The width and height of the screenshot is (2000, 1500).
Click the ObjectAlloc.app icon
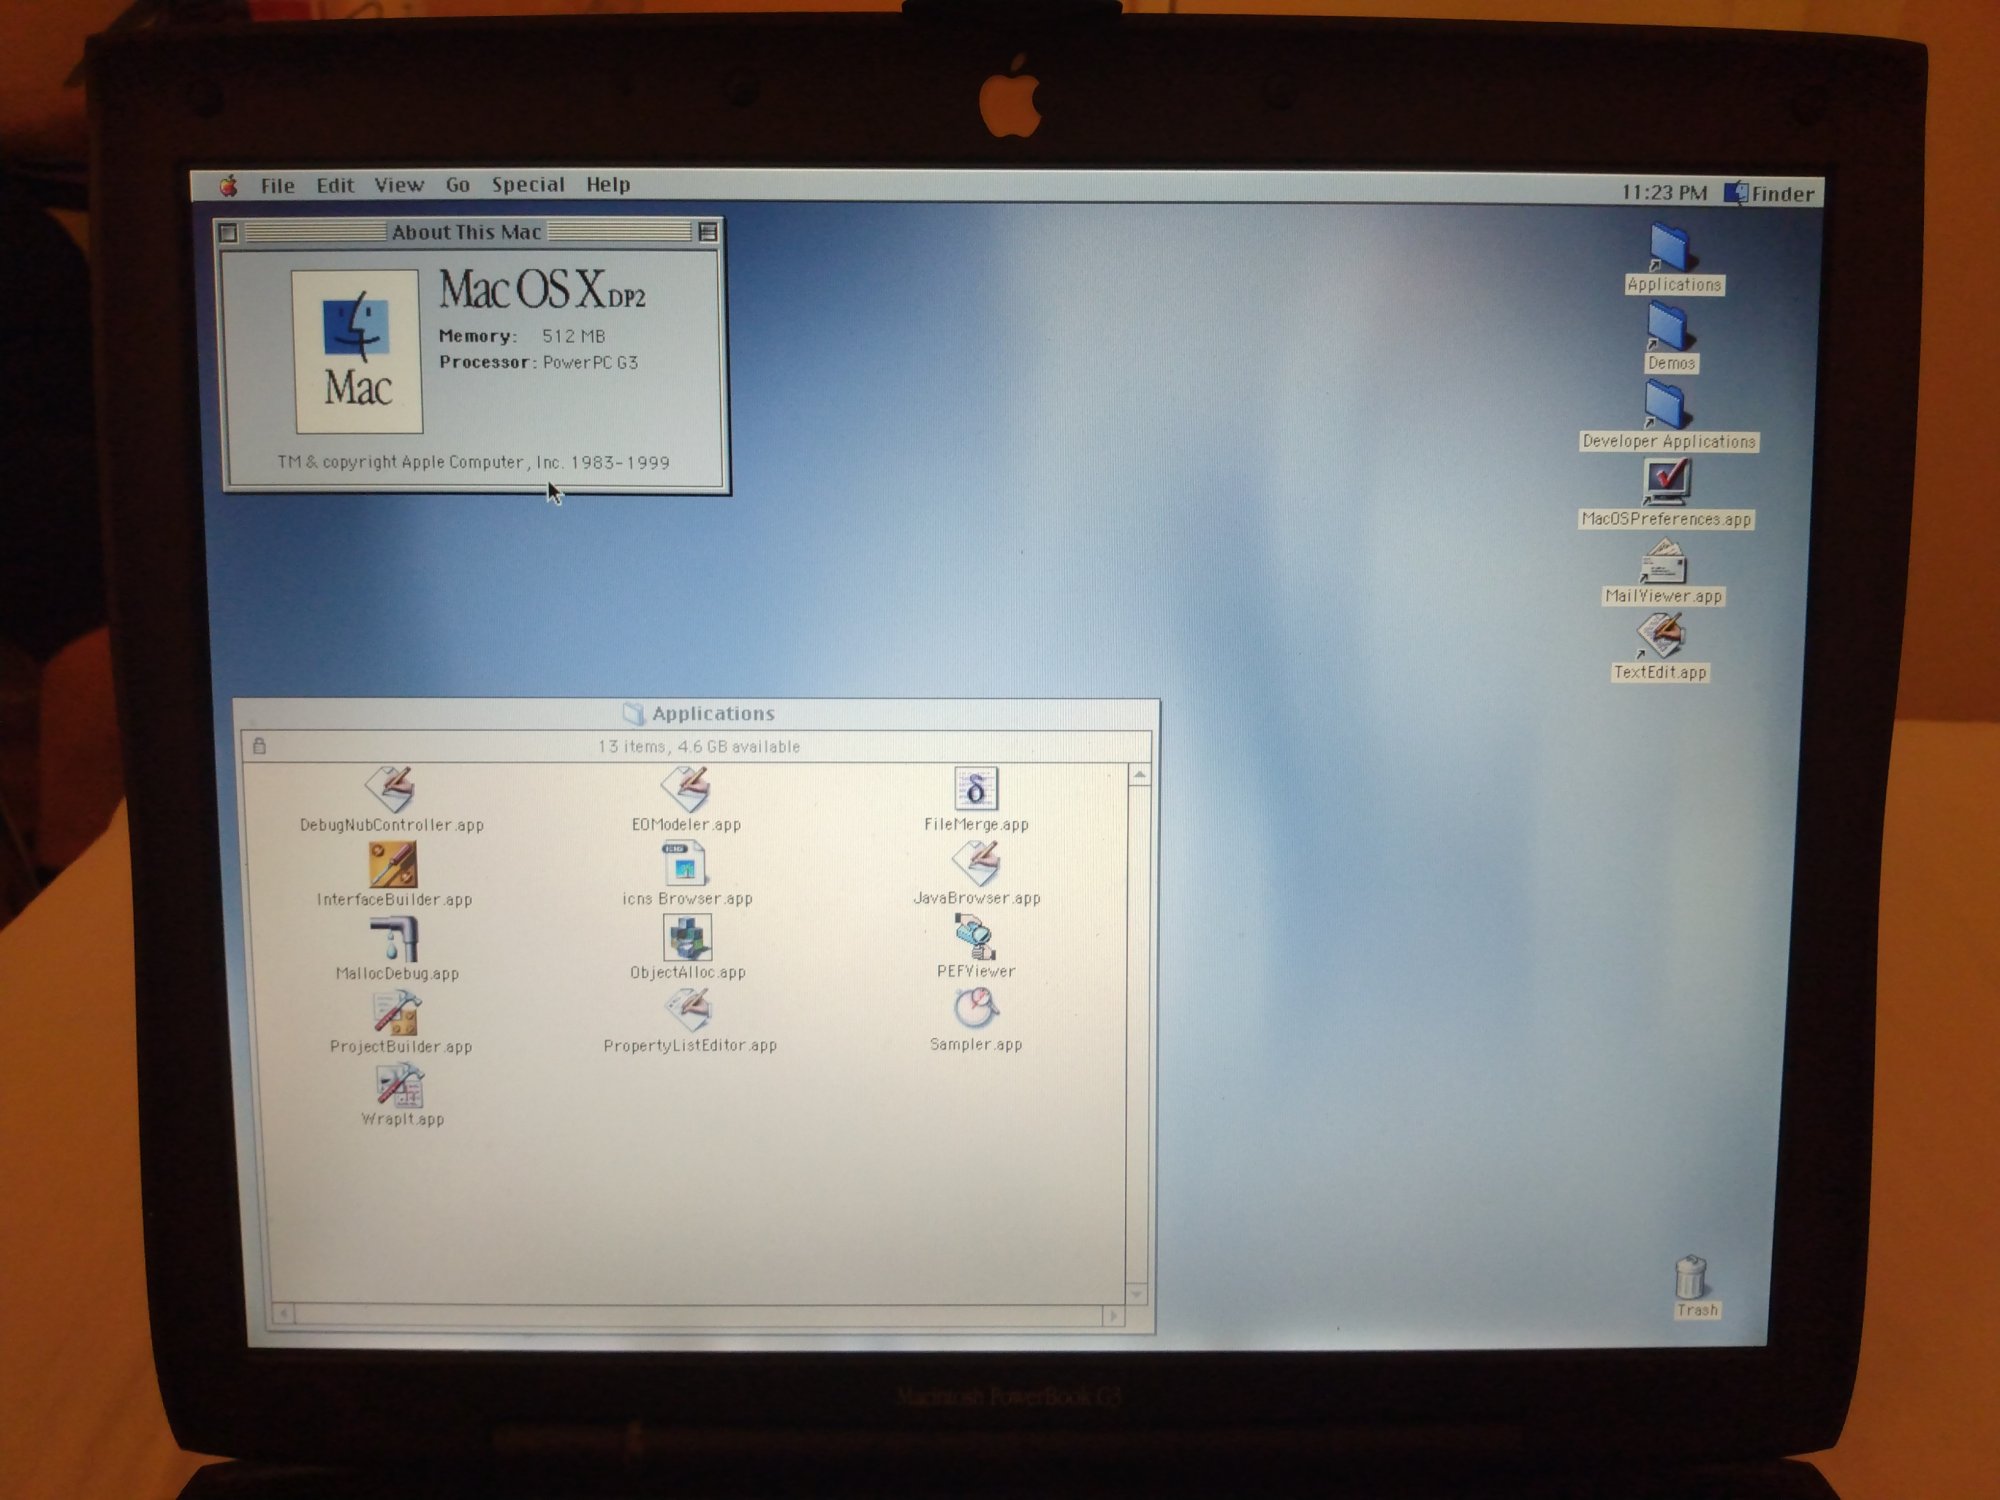(x=688, y=937)
